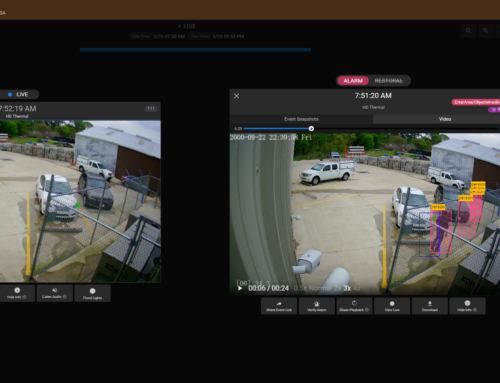Image resolution: width=500 pixels, height=383 pixels.
Task: Click the 7:51:20 AM event timestamp
Action: [373, 96]
